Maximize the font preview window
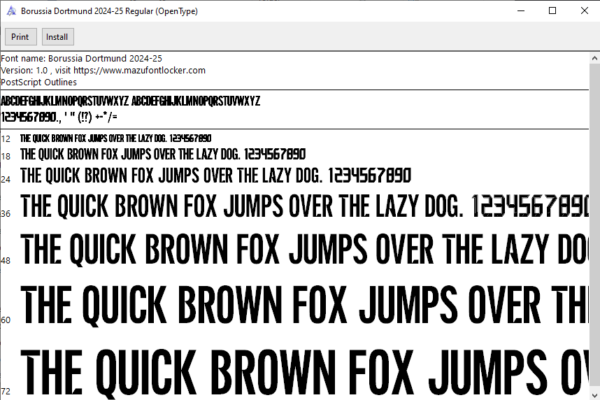Image resolution: width=600 pixels, height=400 pixels. click(x=552, y=11)
